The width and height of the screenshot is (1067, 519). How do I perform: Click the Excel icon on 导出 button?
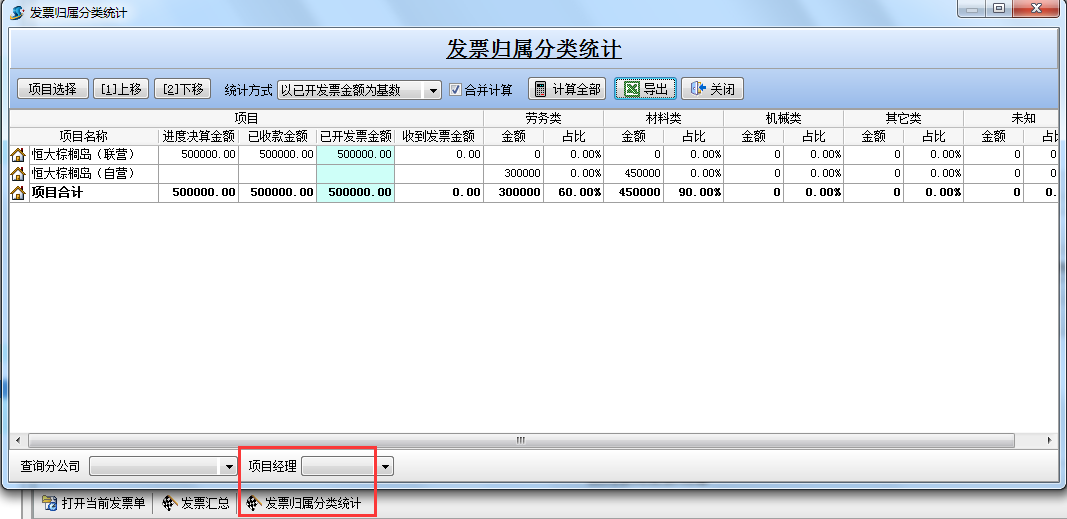631,89
